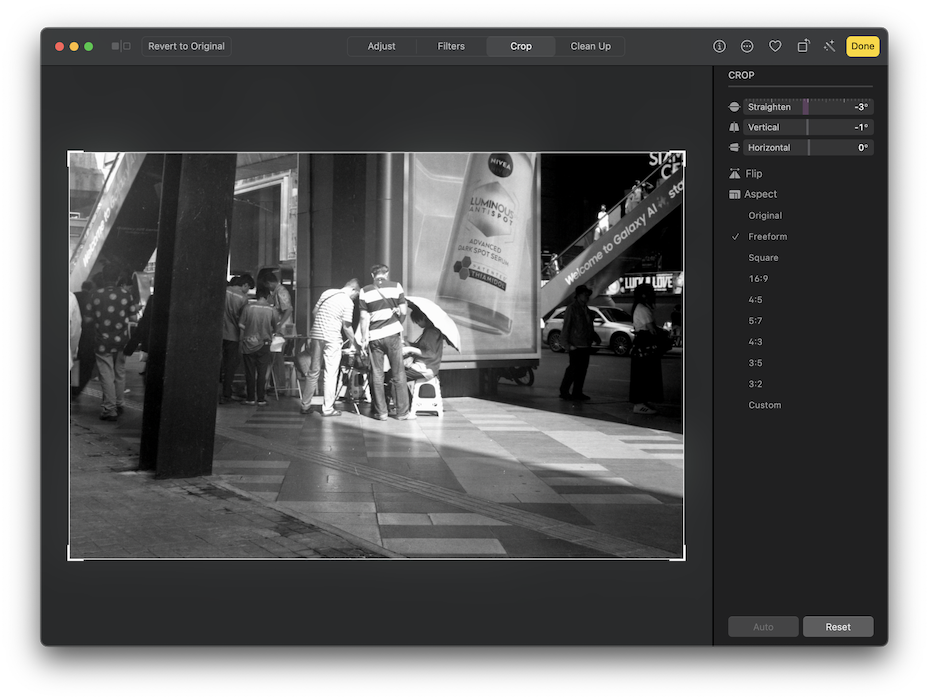Choose the Square aspect ratio
Screen dimensions: 929x700
click(x=763, y=257)
